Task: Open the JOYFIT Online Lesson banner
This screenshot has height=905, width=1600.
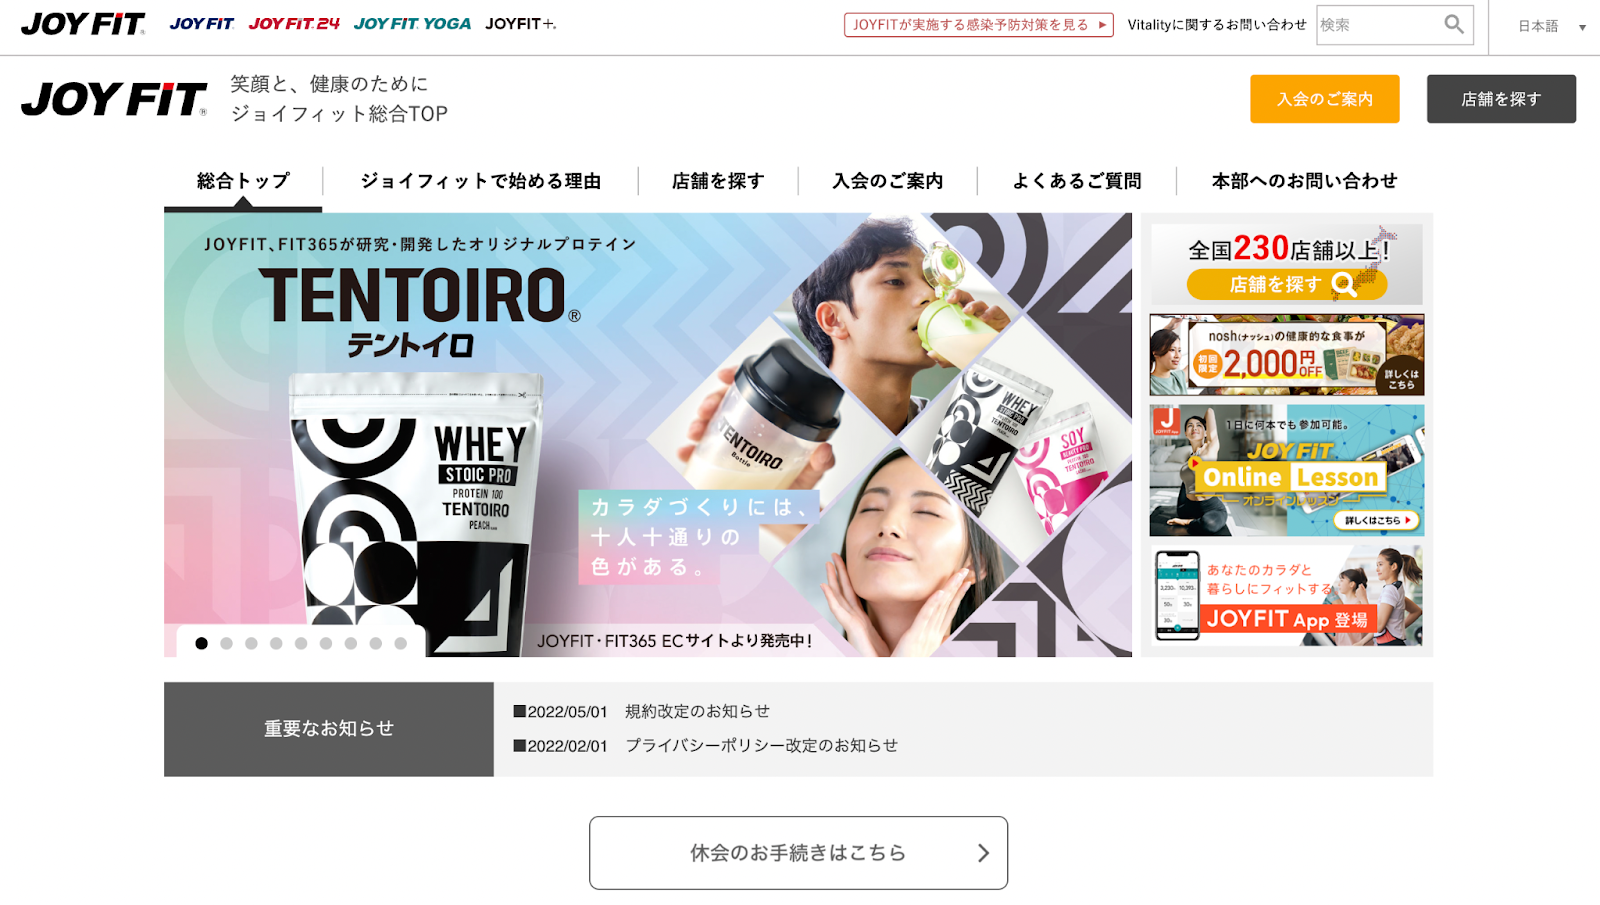Action: coord(1286,470)
